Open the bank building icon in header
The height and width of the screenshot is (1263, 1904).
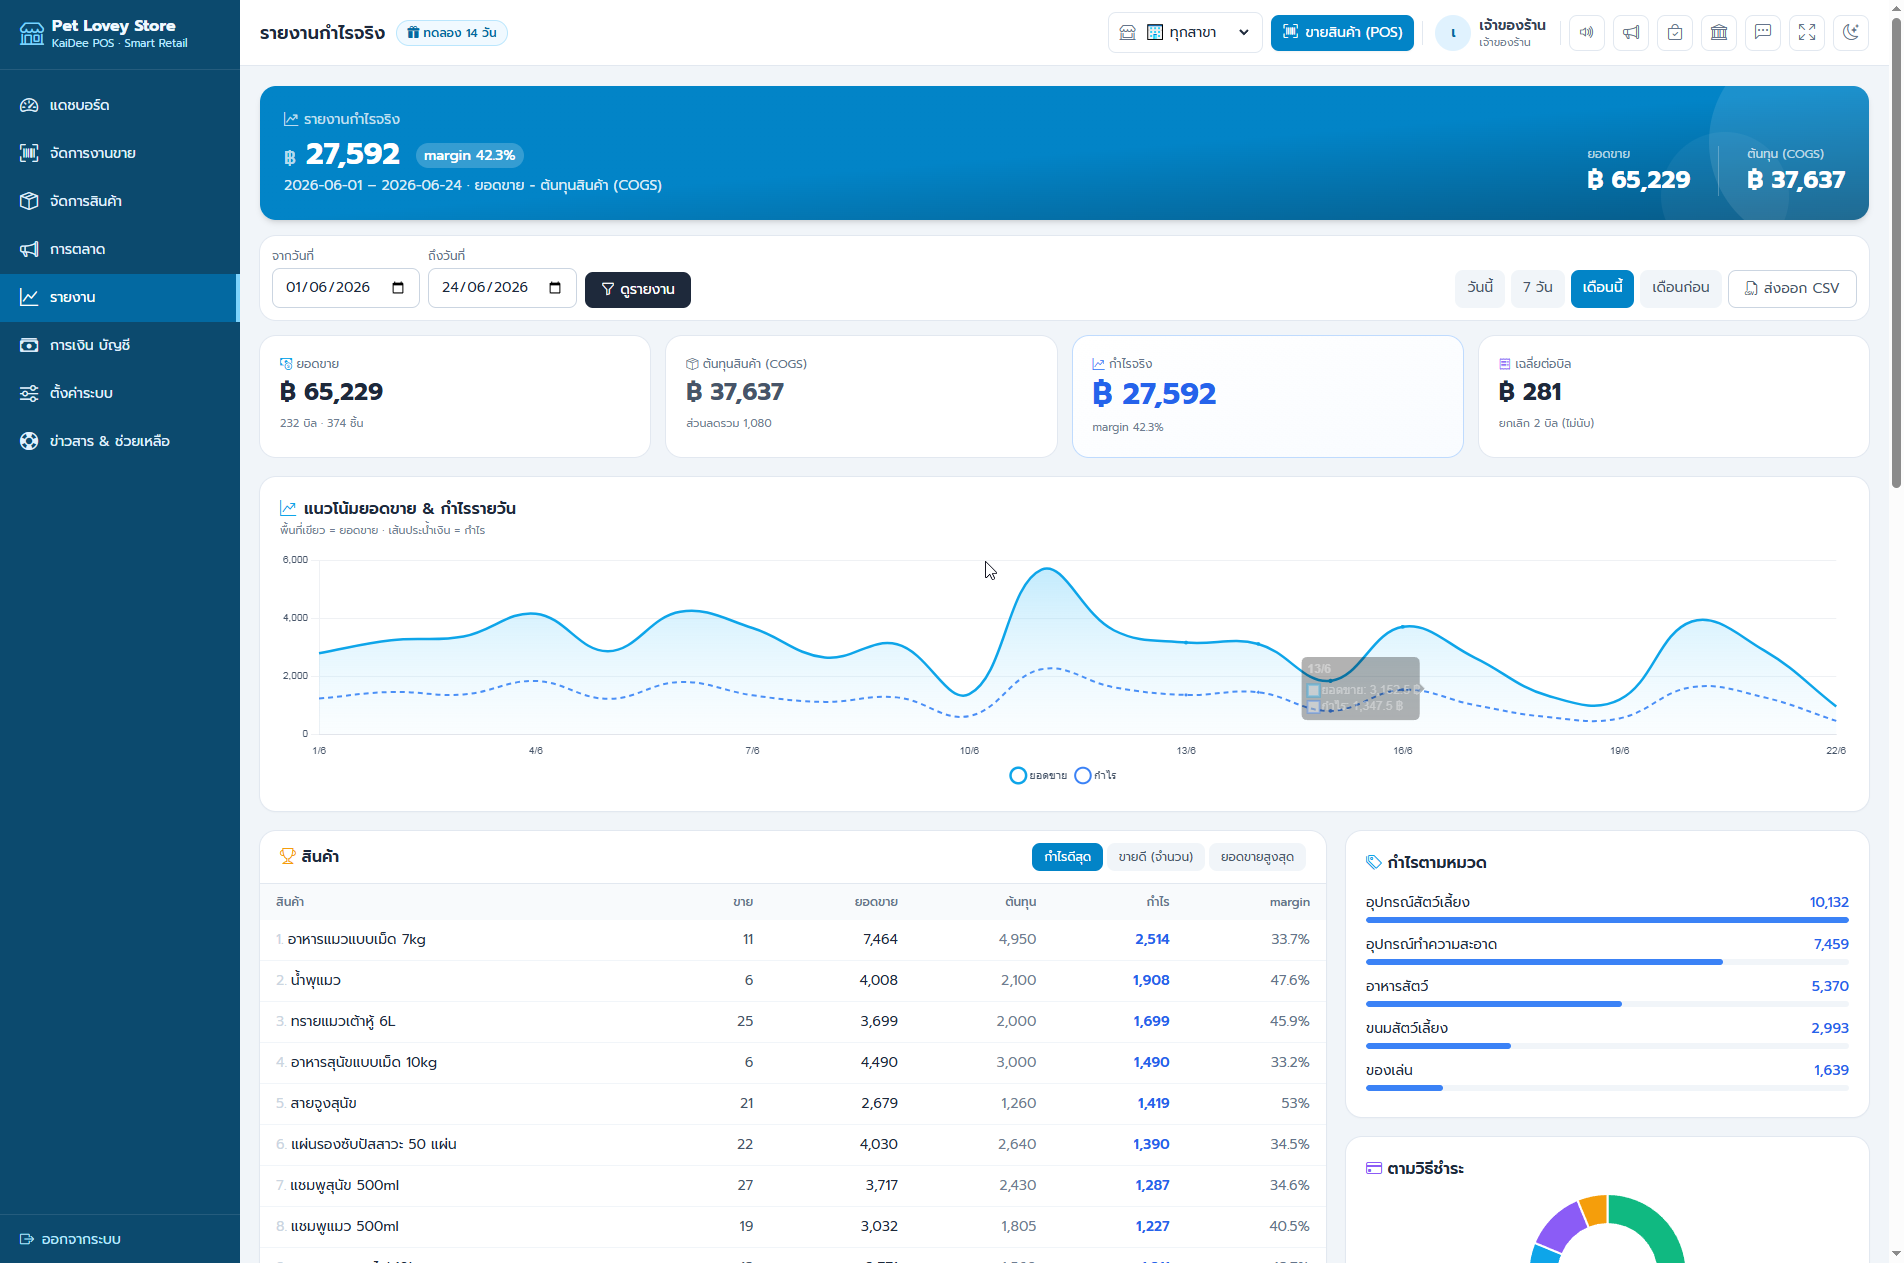[x=1719, y=32]
